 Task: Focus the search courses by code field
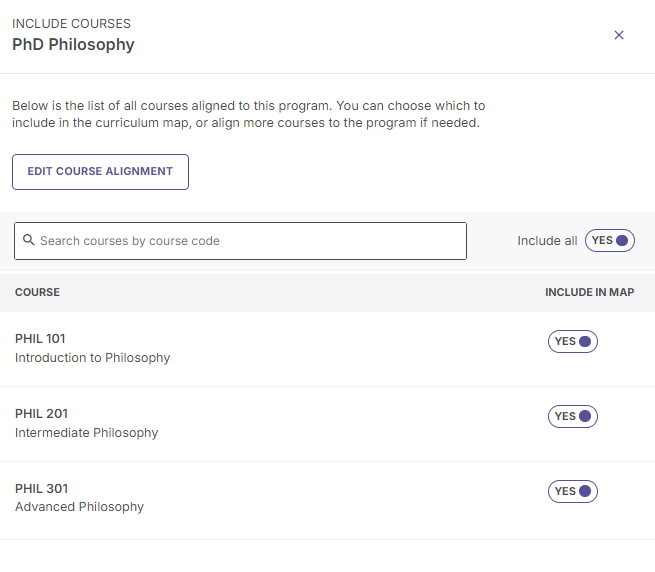click(x=240, y=241)
